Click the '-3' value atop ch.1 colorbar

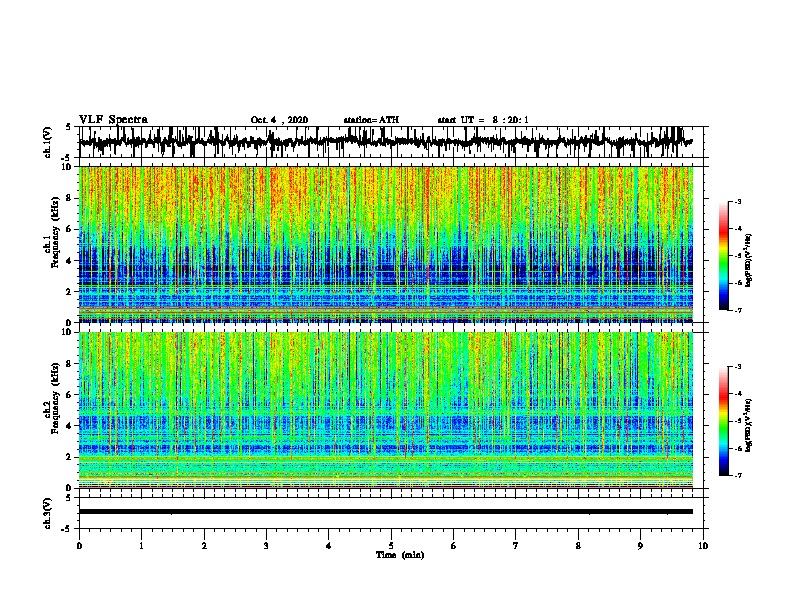point(737,202)
